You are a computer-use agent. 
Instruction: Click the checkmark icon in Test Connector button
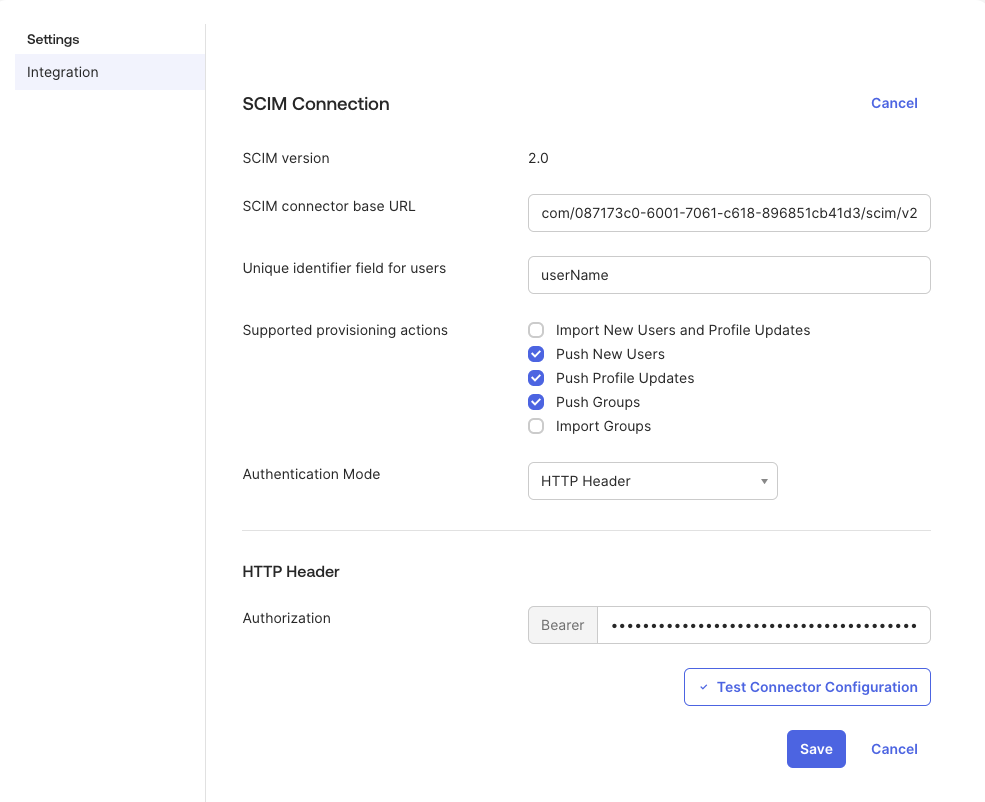tap(704, 688)
